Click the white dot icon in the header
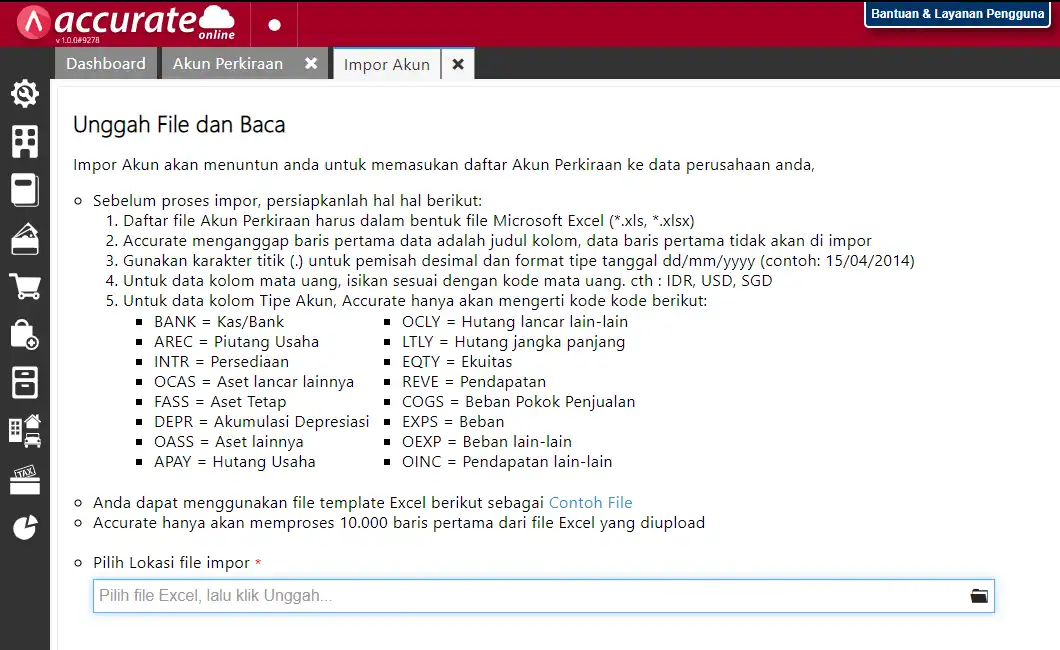1060x650 pixels. click(x=275, y=24)
